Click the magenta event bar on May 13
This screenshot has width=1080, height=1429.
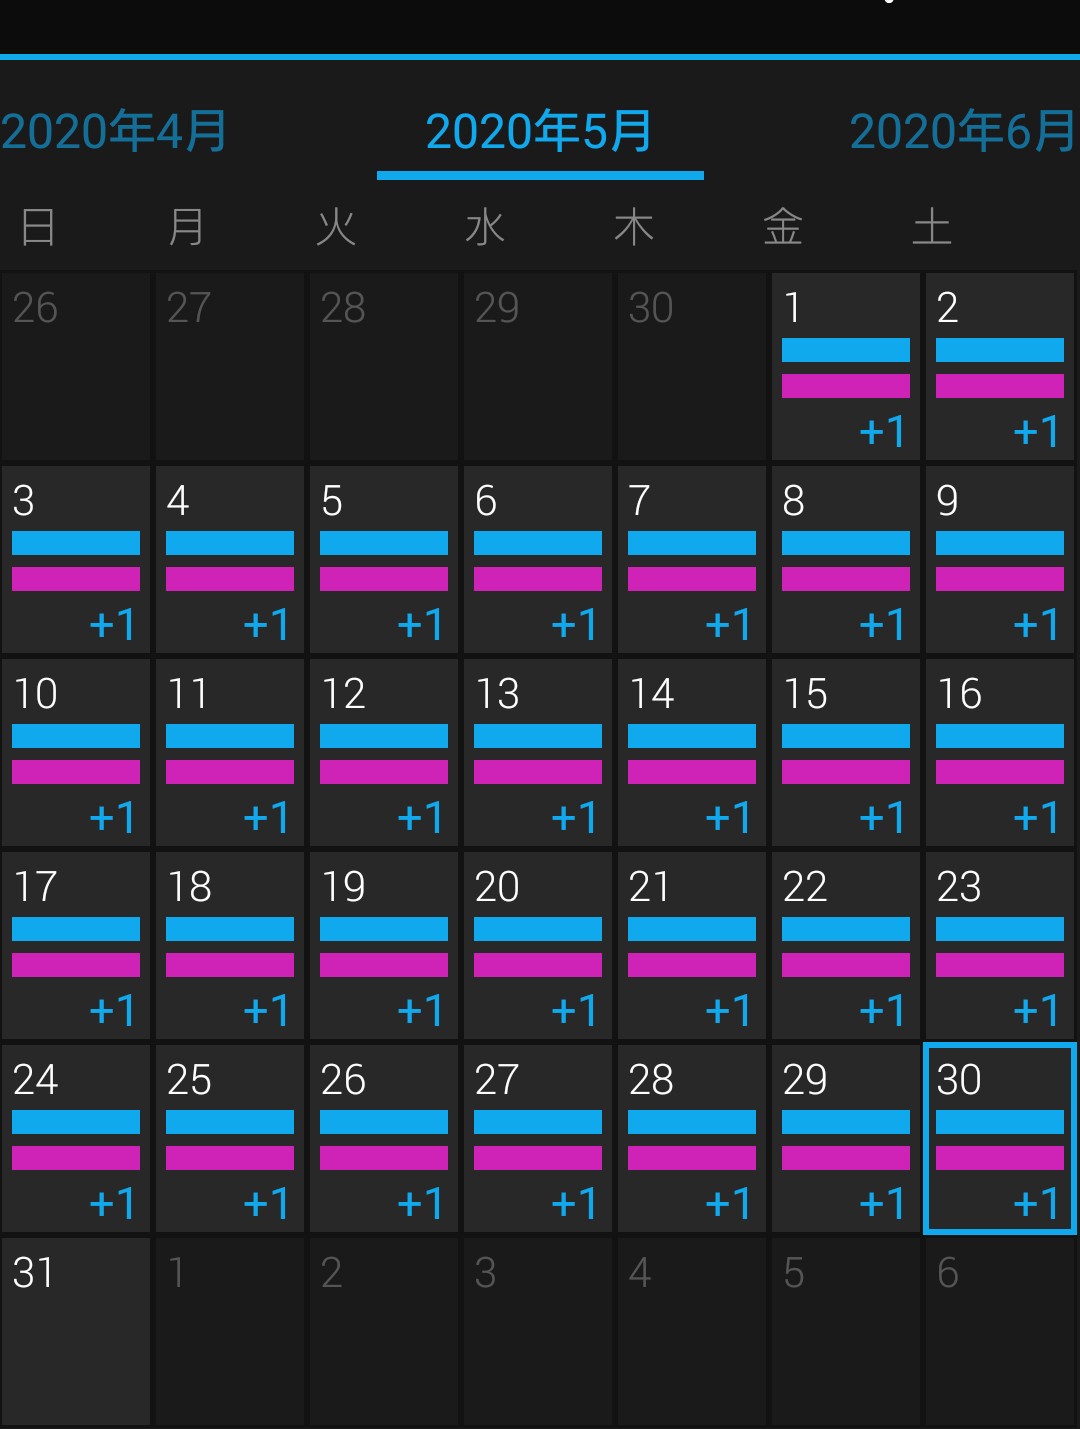(x=538, y=772)
